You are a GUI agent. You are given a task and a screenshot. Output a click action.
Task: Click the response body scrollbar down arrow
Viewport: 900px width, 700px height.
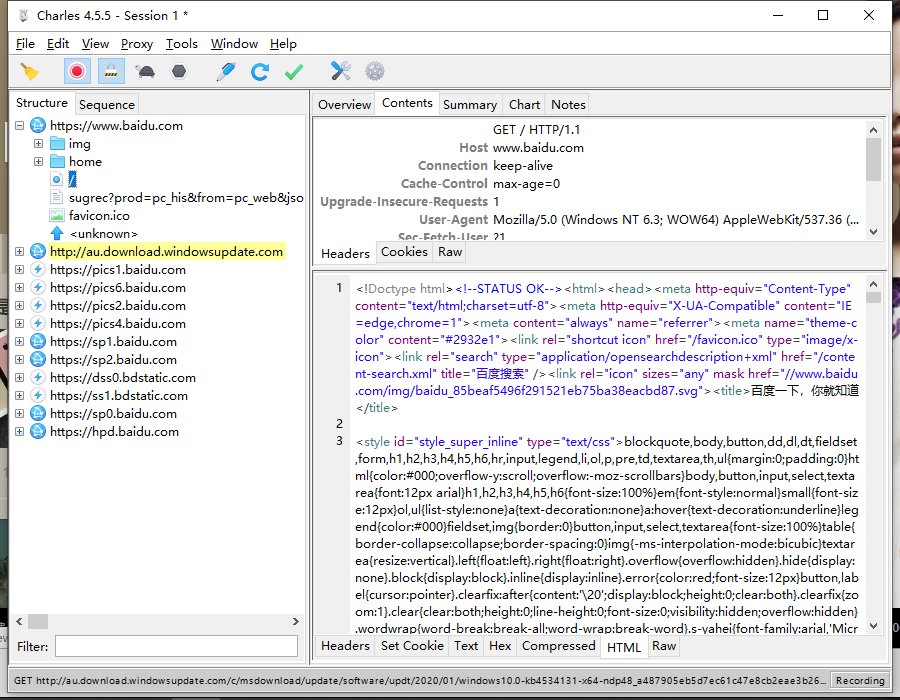873,626
